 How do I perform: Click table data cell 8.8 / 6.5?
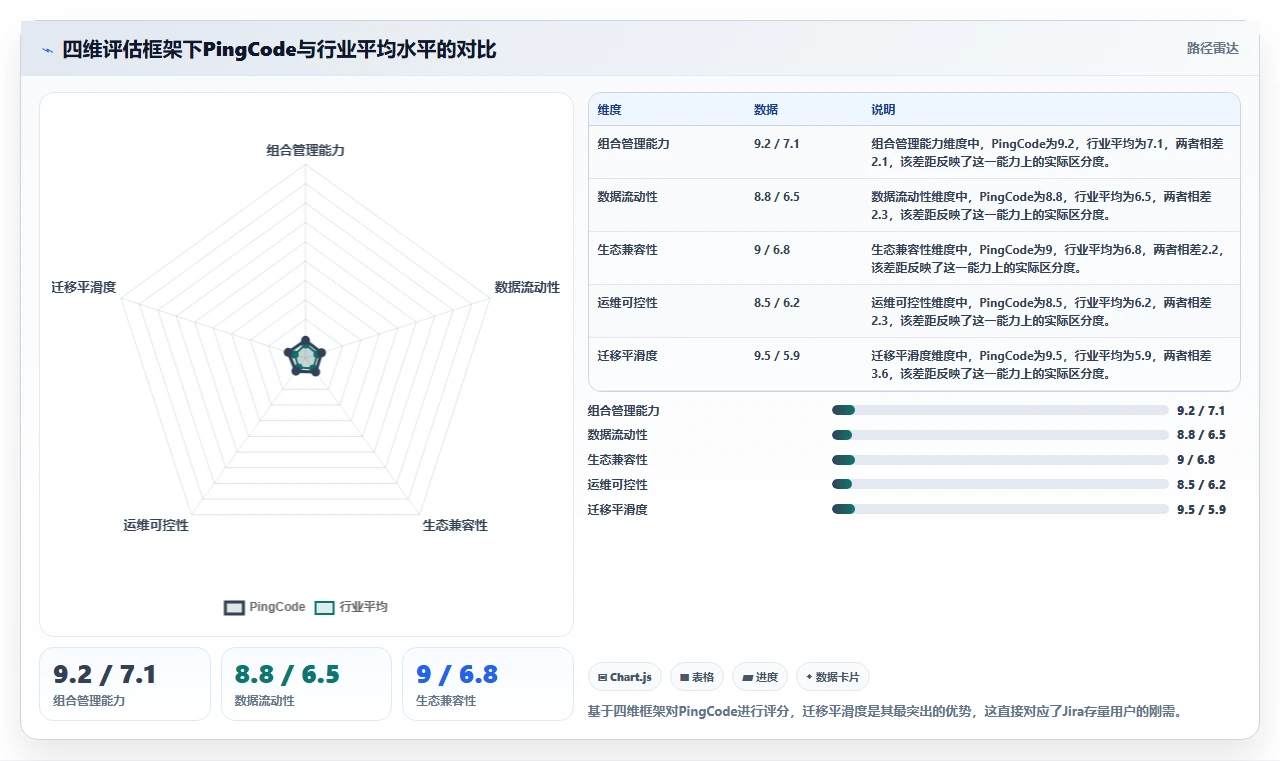pos(777,197)
